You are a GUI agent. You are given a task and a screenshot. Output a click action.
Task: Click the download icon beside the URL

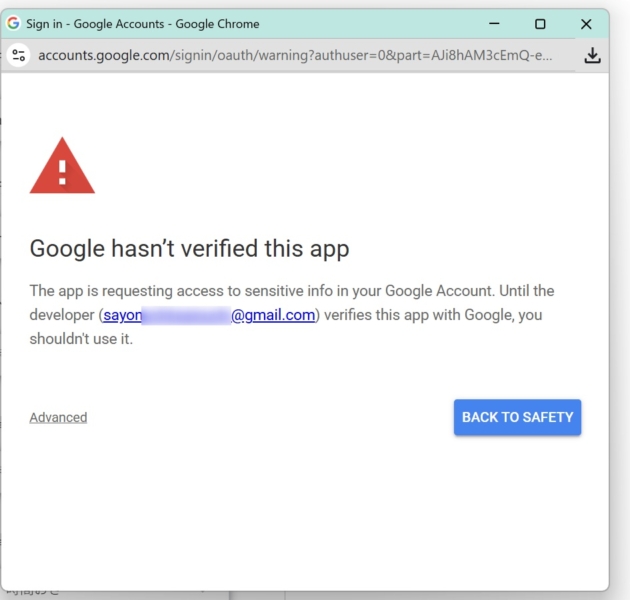point(592,55)
